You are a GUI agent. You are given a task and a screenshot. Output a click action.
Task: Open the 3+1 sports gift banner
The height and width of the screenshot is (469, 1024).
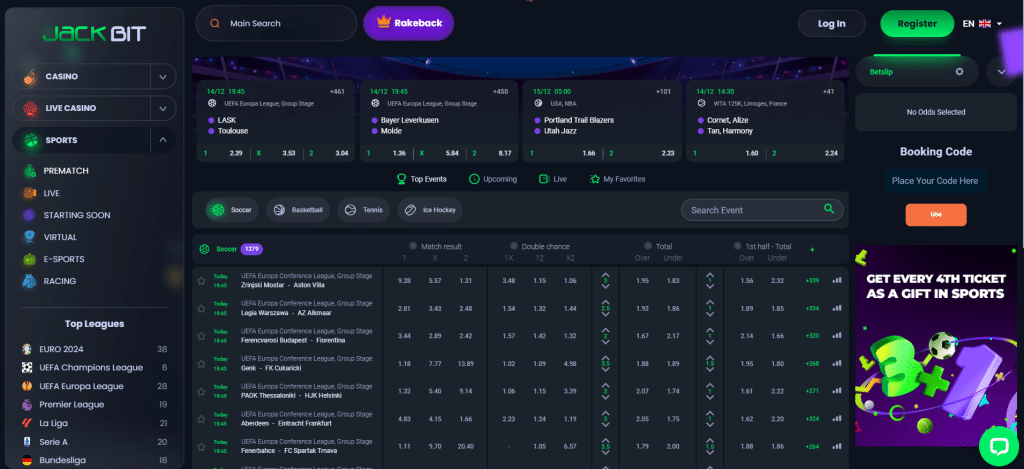936,346
